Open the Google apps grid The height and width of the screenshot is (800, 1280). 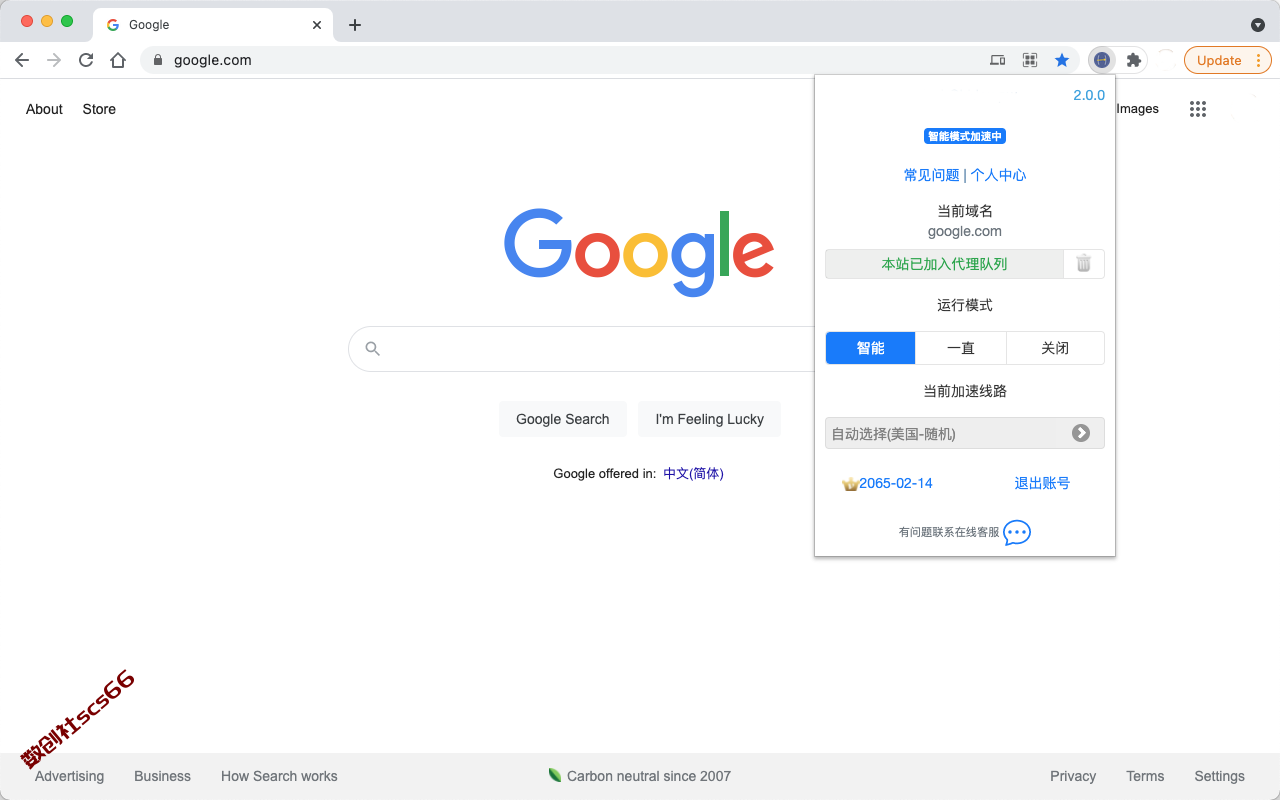click(x=1198, y=109)
